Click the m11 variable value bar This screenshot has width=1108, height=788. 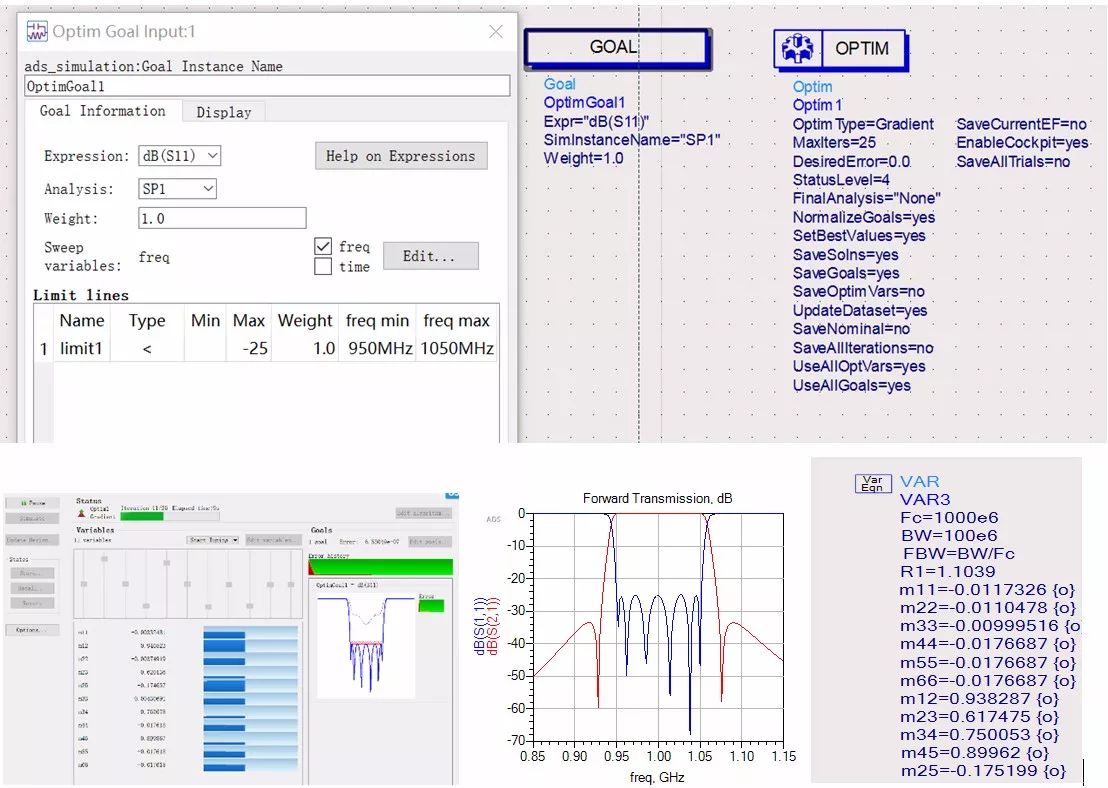pos(250,632)
